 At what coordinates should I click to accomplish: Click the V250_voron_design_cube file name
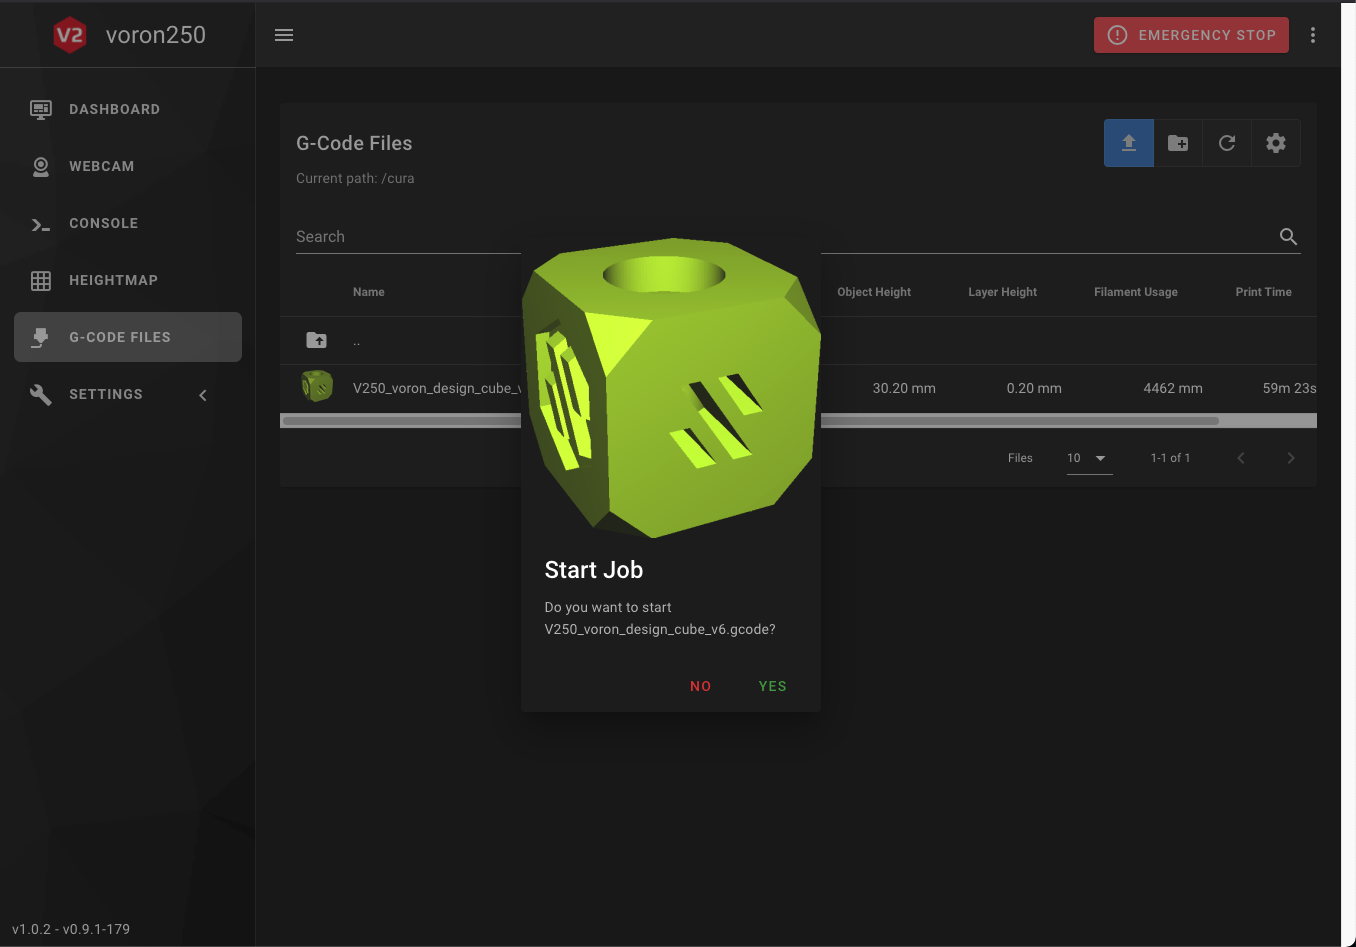(437, 388)
